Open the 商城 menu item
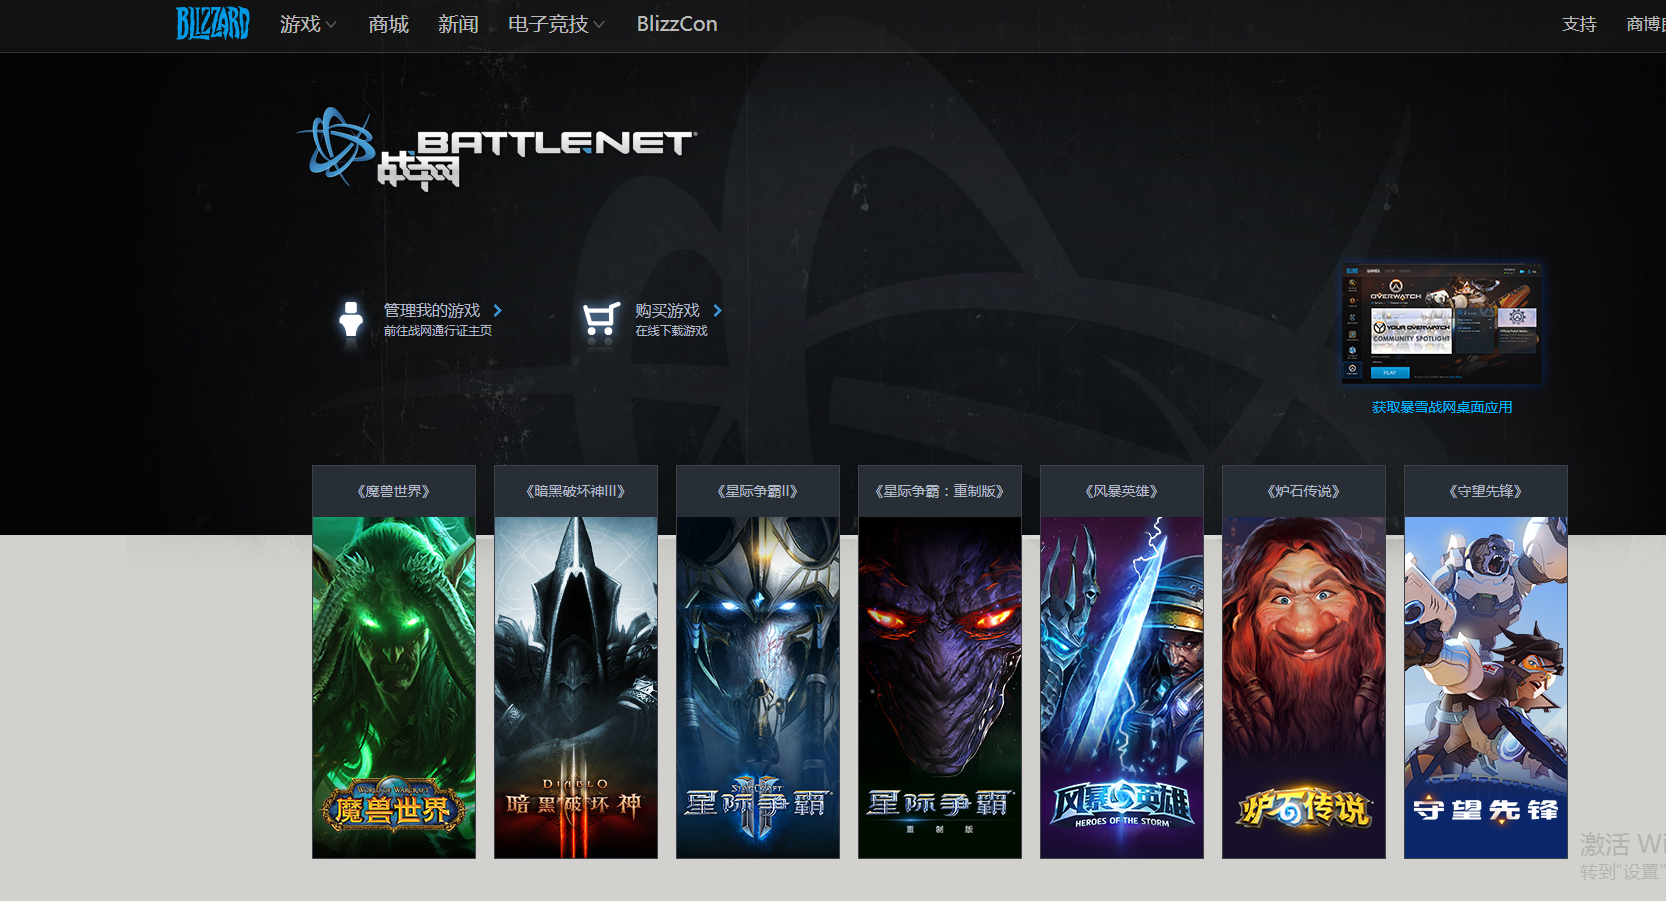Image resolution: width=1666 pixels, height=901 pixels. click(388, 24)
